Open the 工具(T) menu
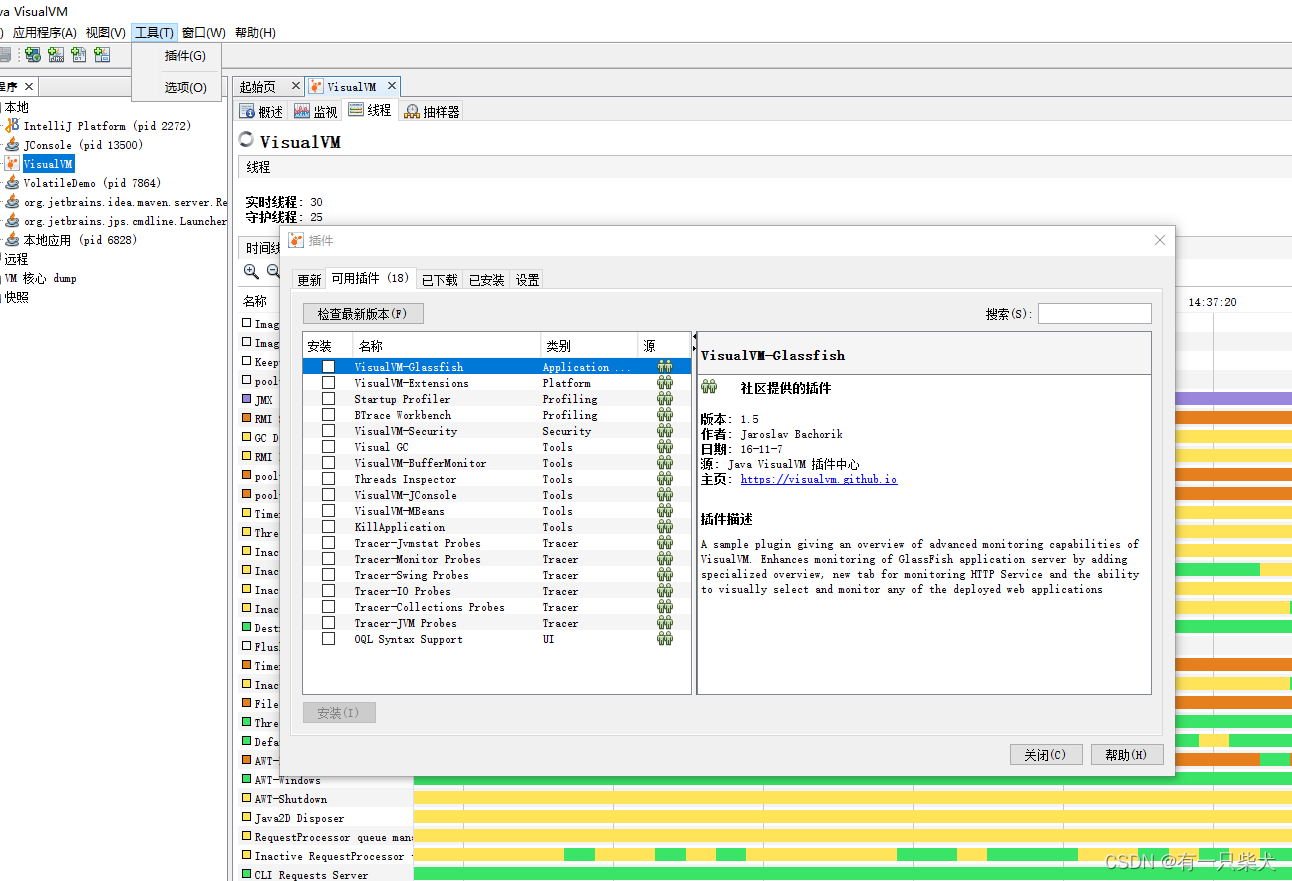This screenshot has height=881, width=1292. tap(154, 33)
